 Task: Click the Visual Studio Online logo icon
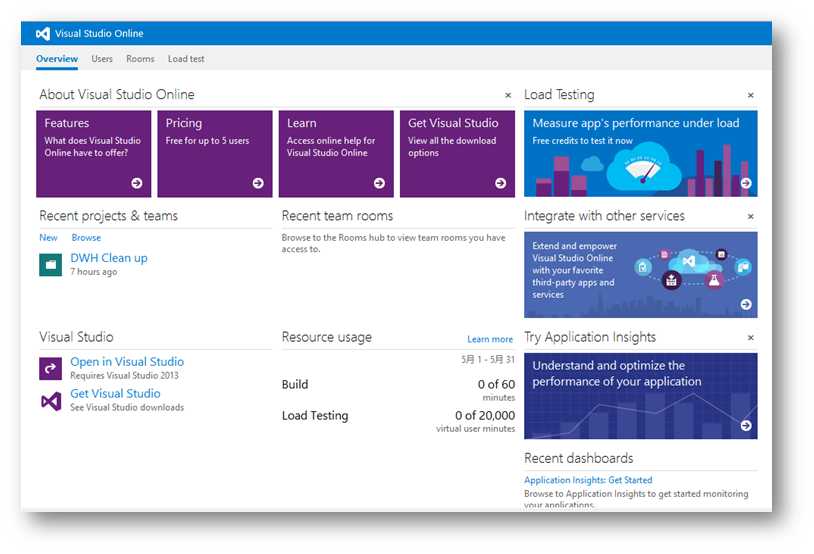point(43,33)
